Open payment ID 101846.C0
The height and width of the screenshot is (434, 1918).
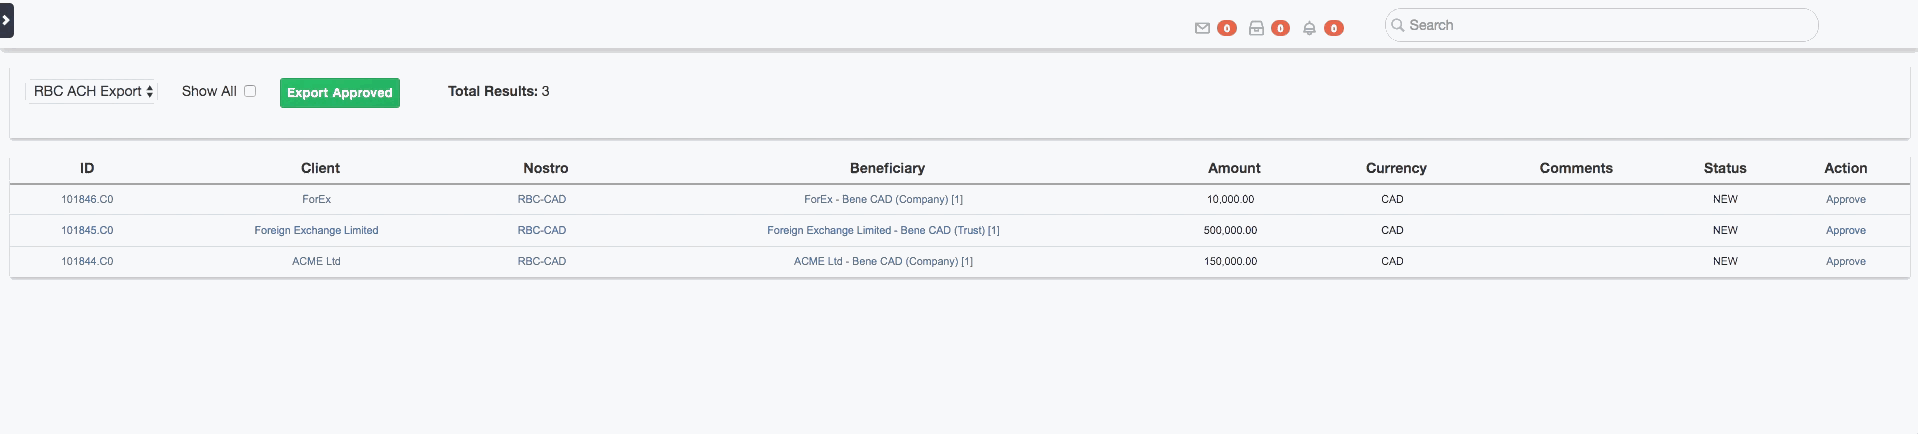click(87, 200)
